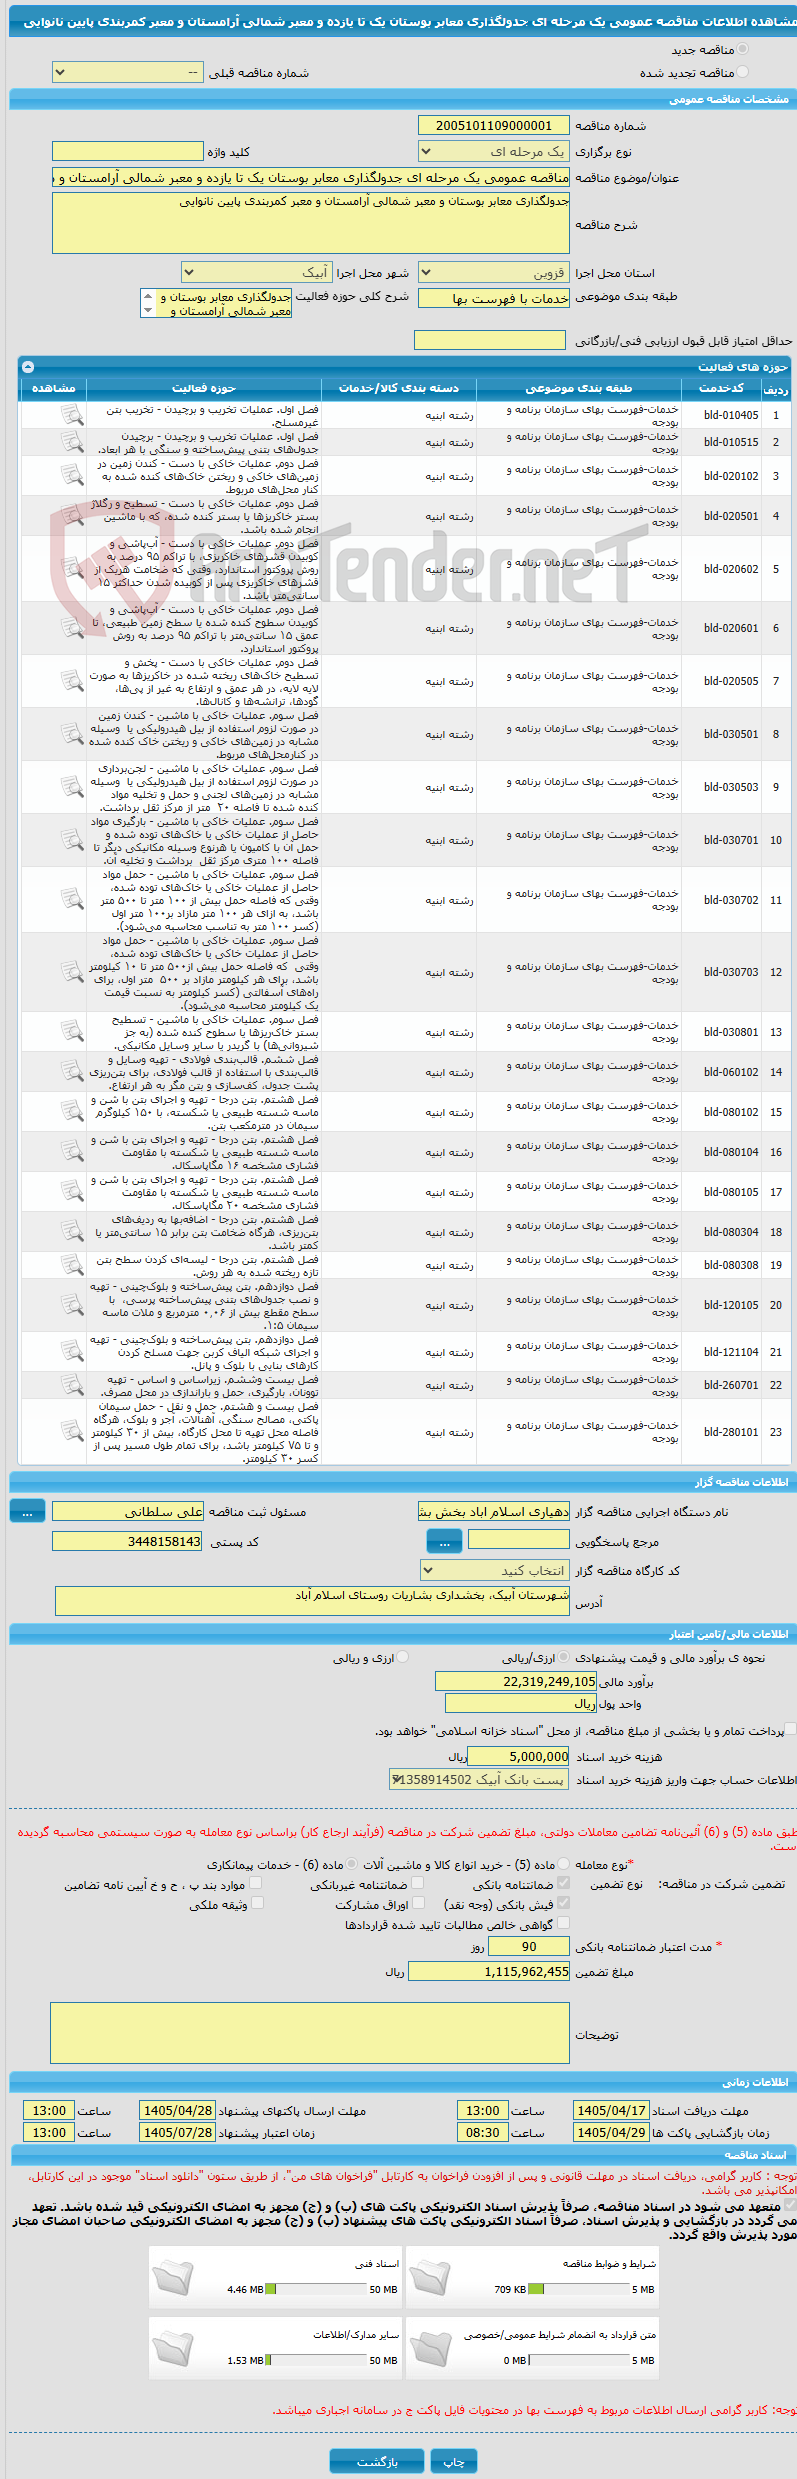
Task: Select مناقصه تجدید شده radio button
Action: coord(742,72)
